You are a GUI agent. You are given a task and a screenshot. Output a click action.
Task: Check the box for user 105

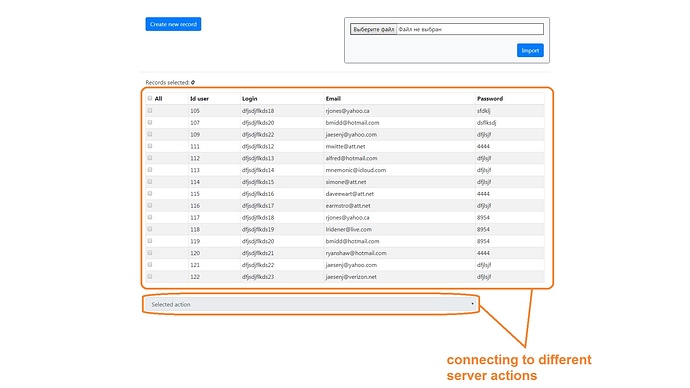(150, 110)
